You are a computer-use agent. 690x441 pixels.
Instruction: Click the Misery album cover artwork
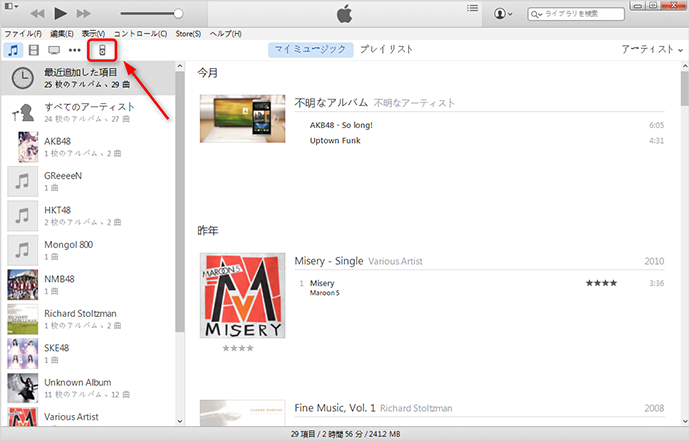[x=242, y=295]
